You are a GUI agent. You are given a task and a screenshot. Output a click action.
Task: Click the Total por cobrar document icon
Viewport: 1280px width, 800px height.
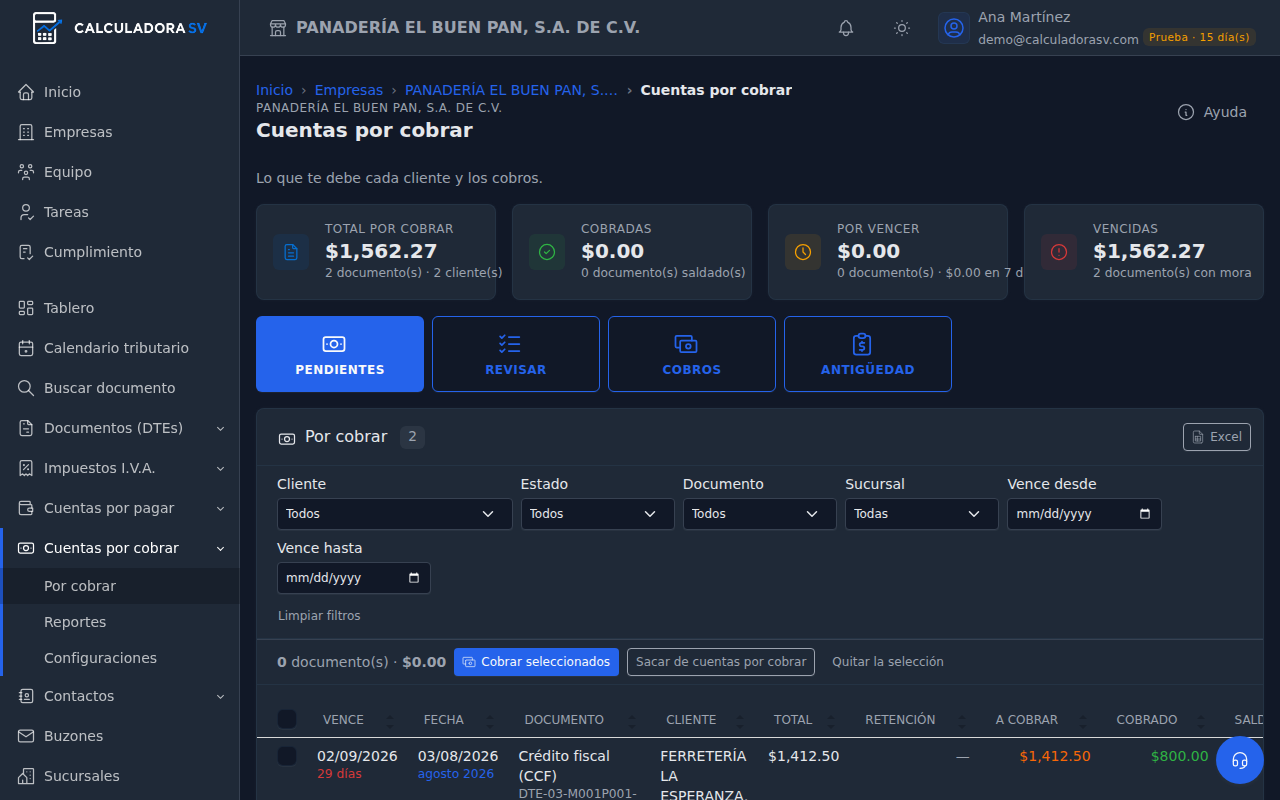coord(291,252)
